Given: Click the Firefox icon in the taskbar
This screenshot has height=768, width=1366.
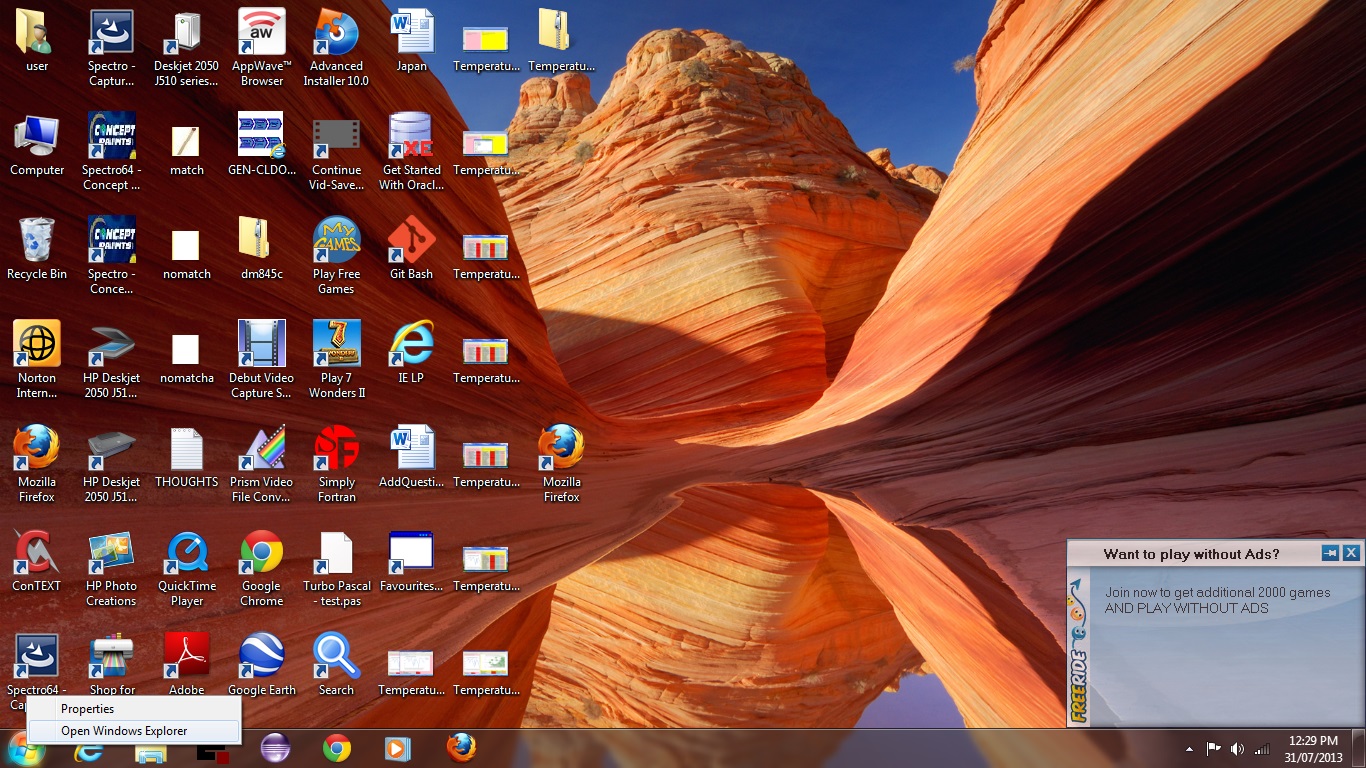Looking at the screenshot, I should (x=461, y=748).
